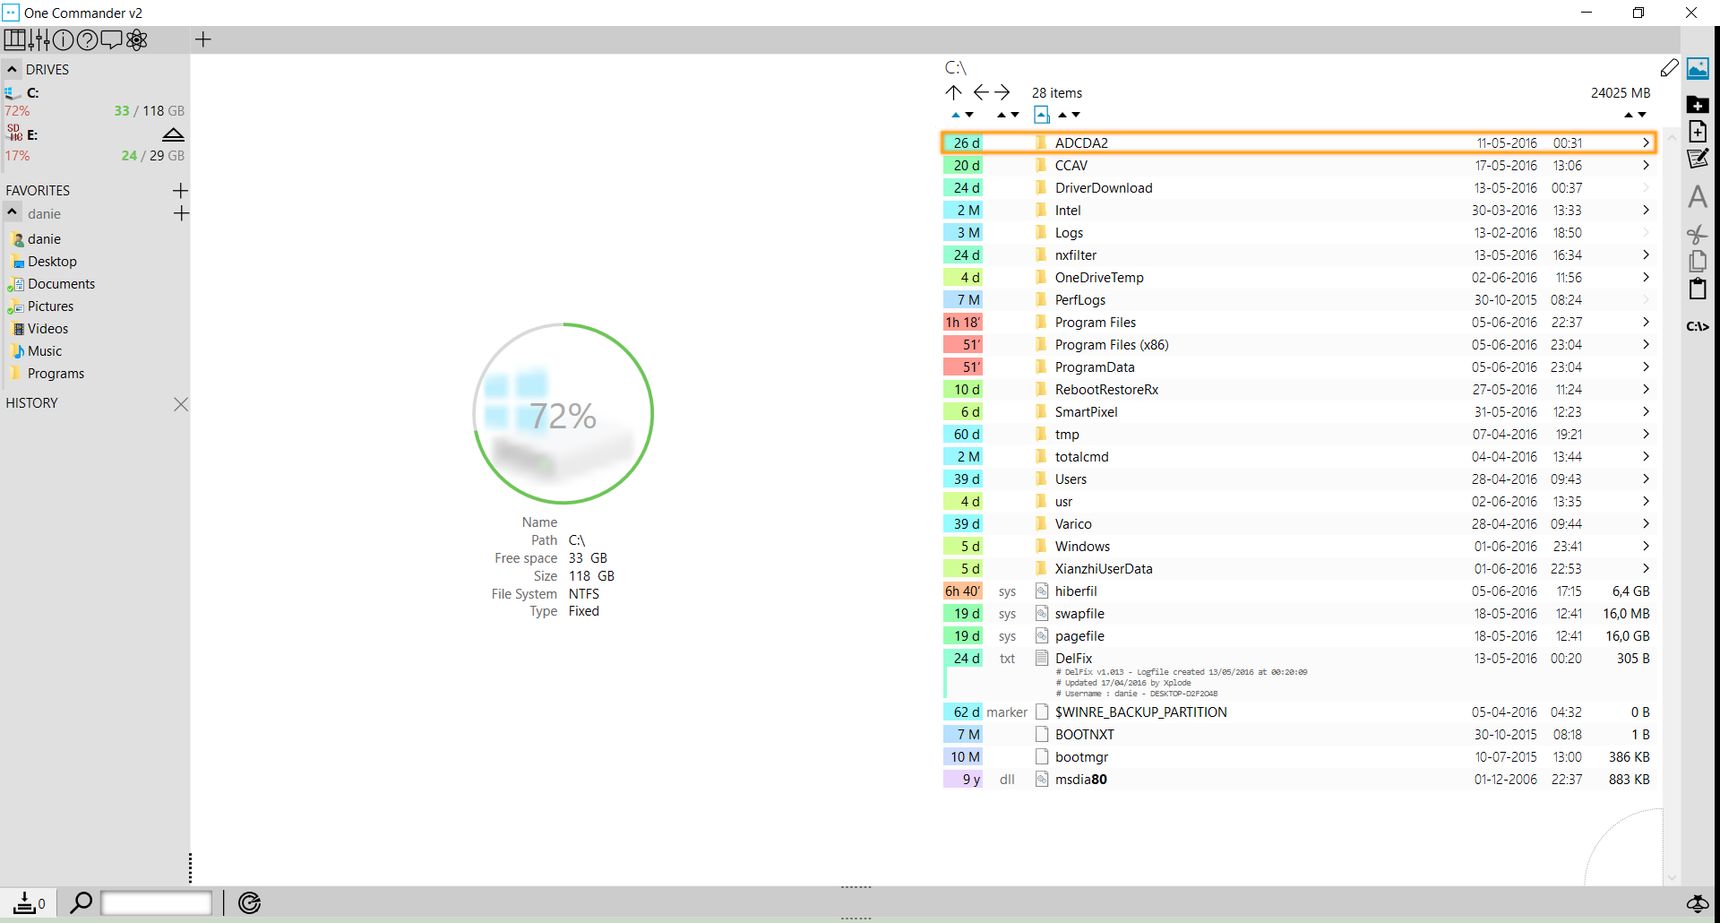Image resolution: width=1720 pixels, height=923 pixels.
Task: Open the drop stack icon at bottom left
Action: click(30, 903)
